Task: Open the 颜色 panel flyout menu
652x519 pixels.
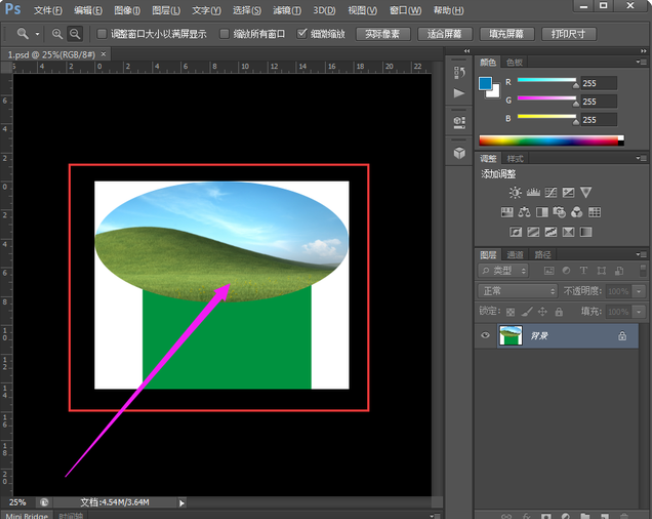Action: [x=641, y=62]
